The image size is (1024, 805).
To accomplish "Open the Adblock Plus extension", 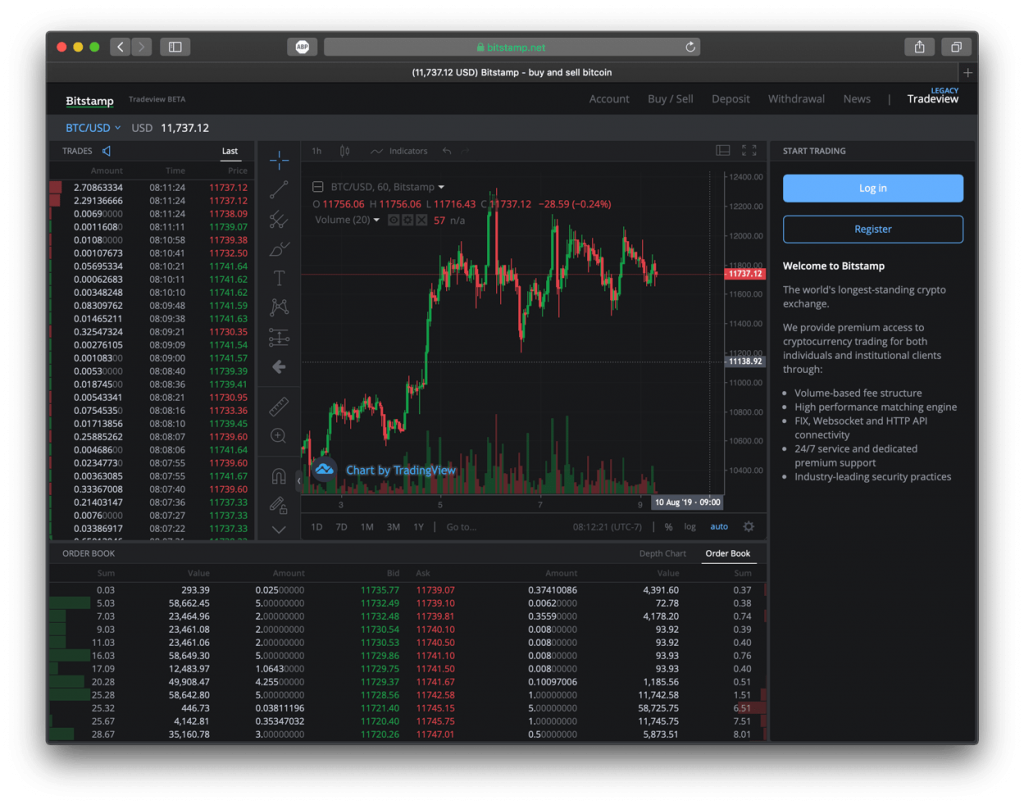I will [x=302, y=47].
